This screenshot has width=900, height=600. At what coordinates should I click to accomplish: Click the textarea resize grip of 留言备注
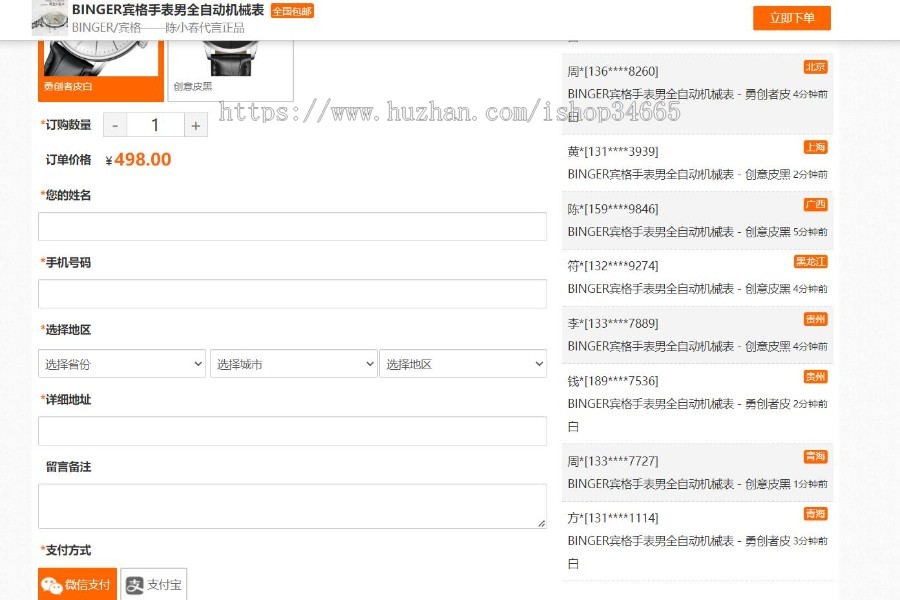(541, 523)
